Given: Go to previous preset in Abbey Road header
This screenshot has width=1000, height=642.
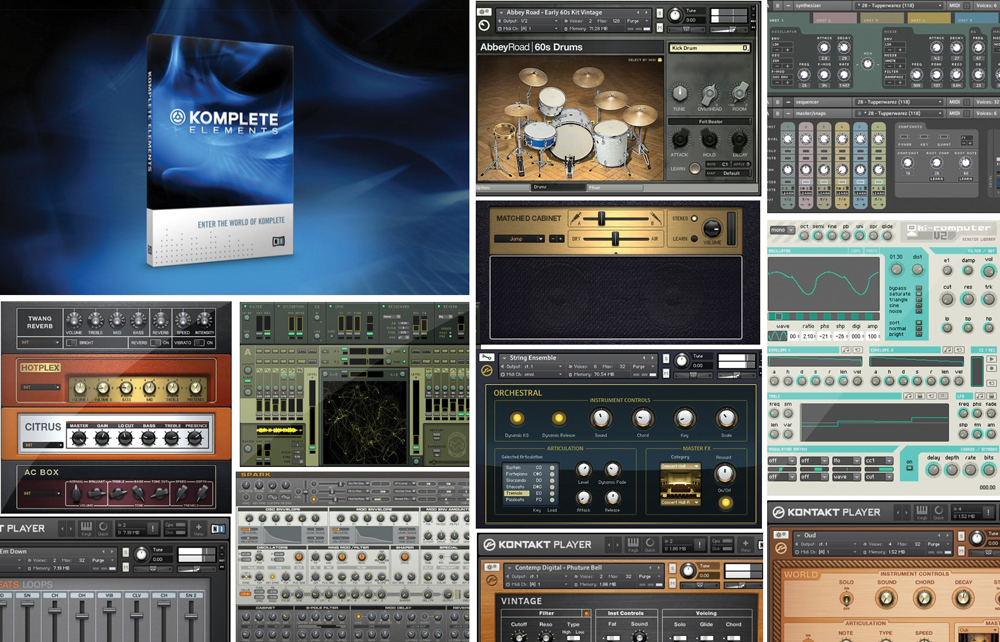Looking at the screenshot, I should 640,12.
